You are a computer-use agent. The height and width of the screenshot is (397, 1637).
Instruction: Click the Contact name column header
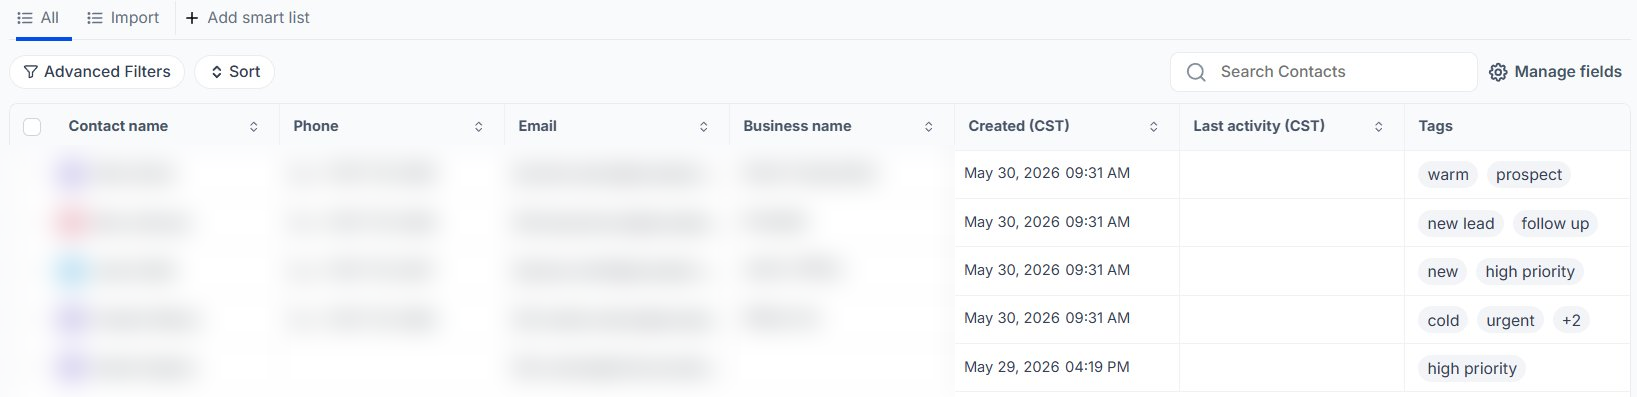[118, 126]
